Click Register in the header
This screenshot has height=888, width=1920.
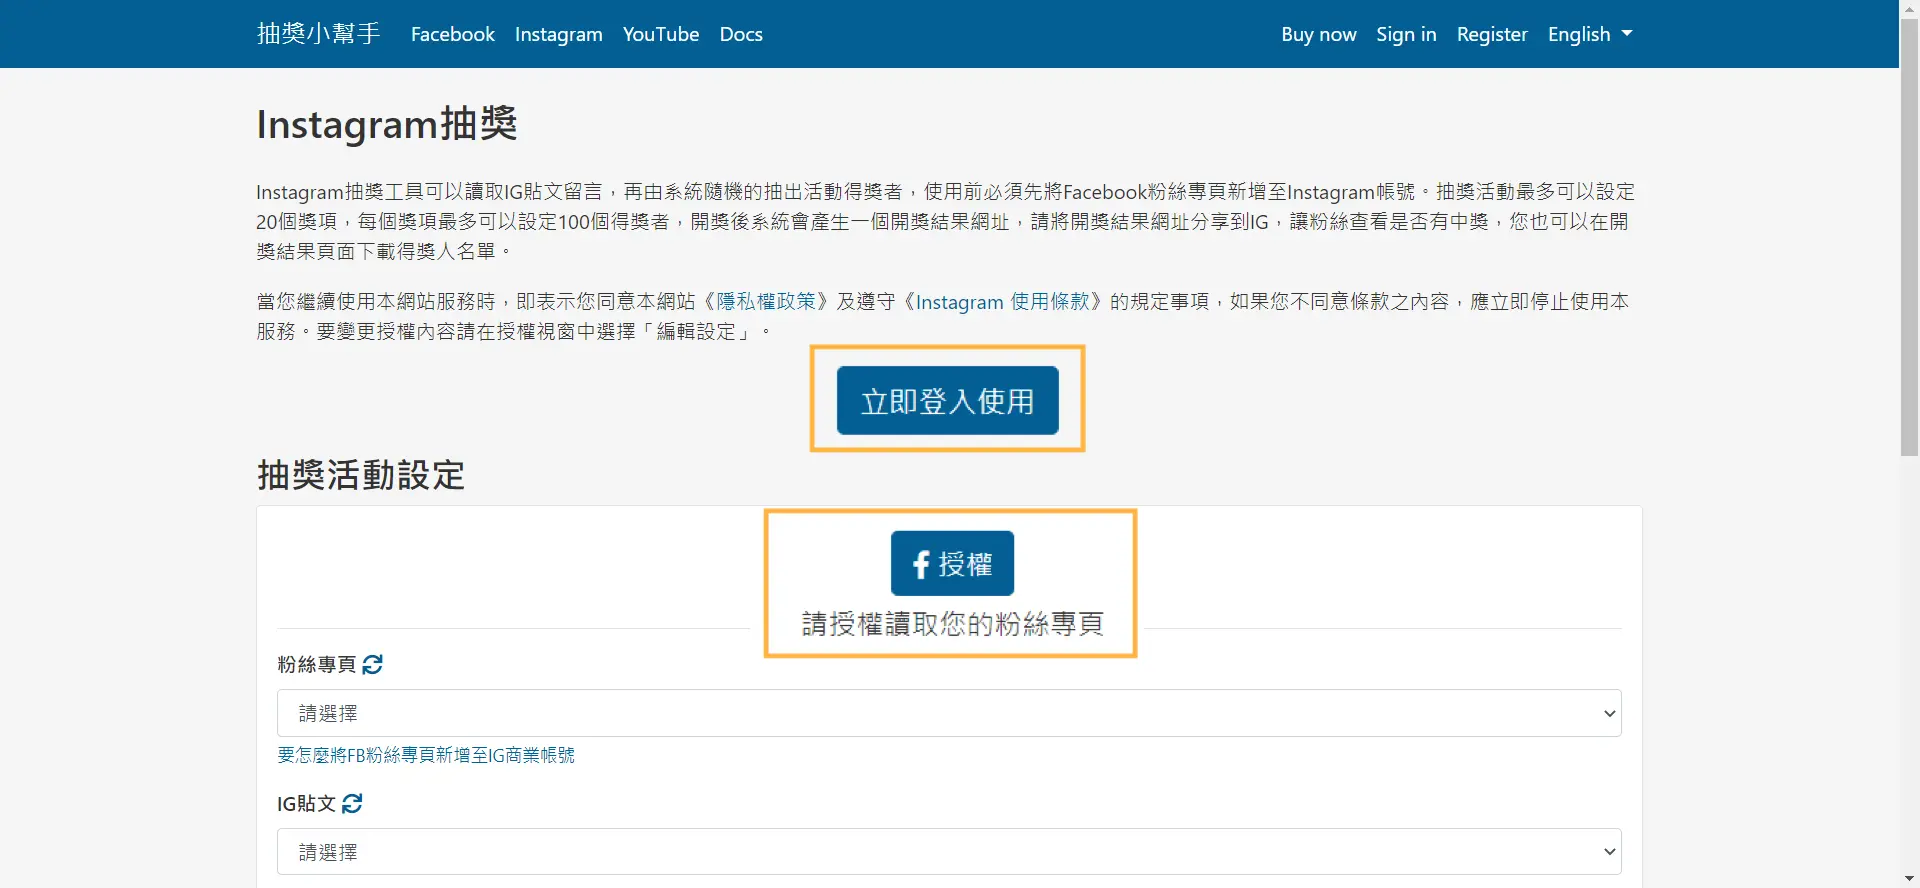point(1492,34)
